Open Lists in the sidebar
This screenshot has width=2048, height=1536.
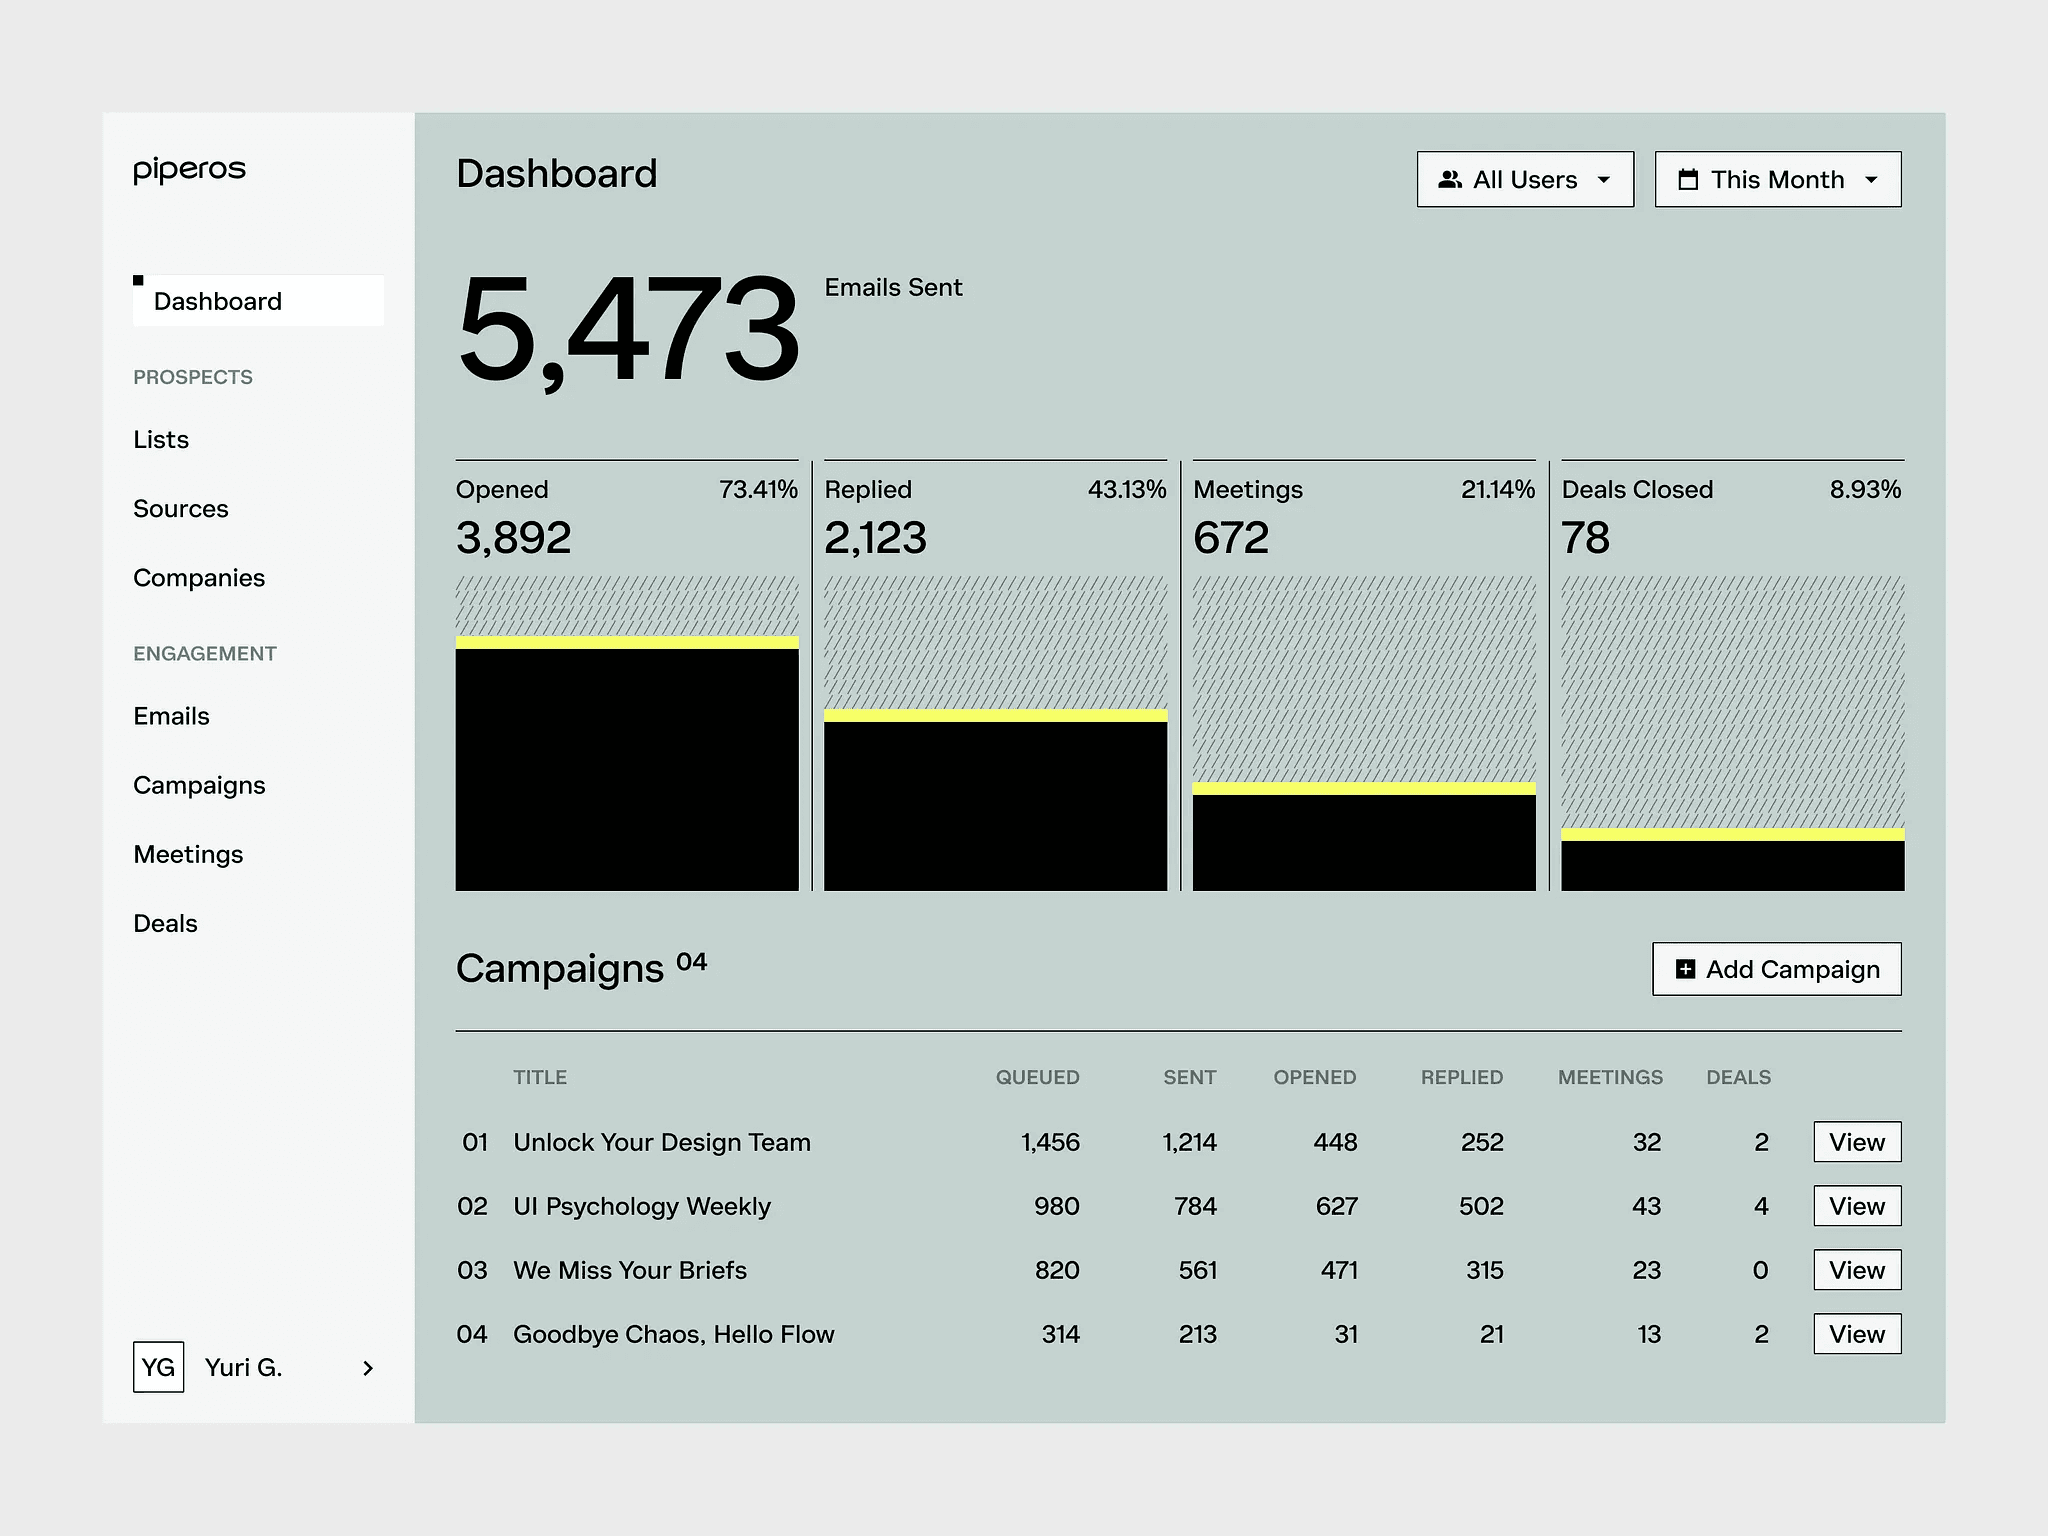pos(161,440)
